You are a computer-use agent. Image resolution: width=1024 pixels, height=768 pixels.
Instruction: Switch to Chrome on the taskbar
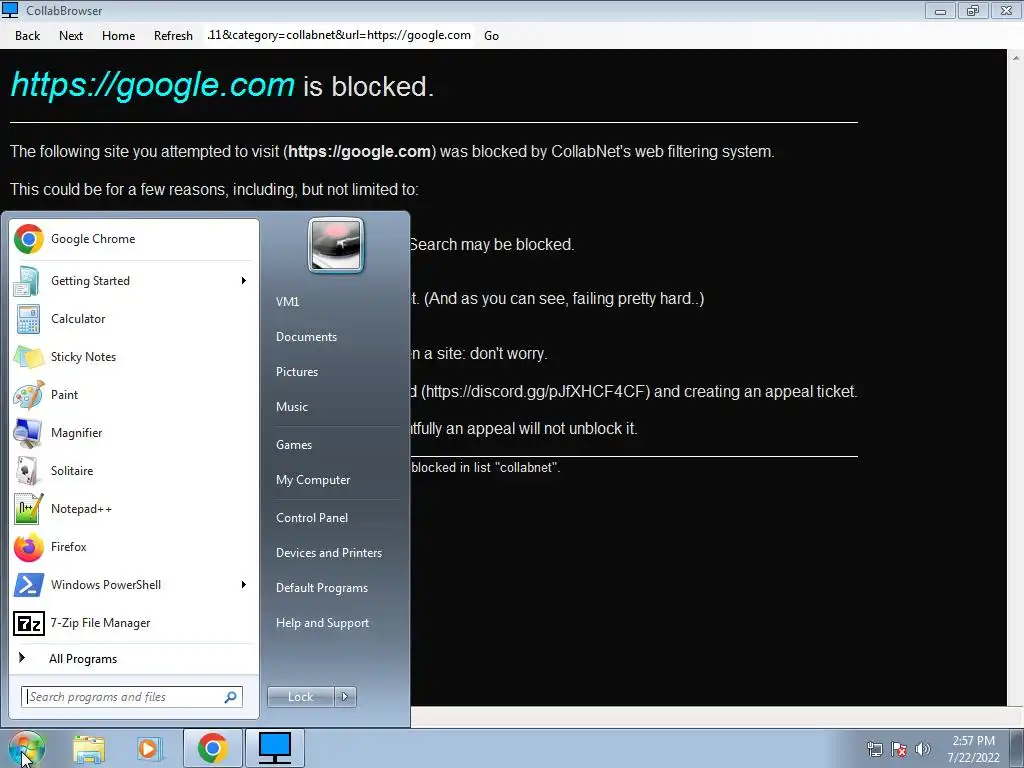212,748
